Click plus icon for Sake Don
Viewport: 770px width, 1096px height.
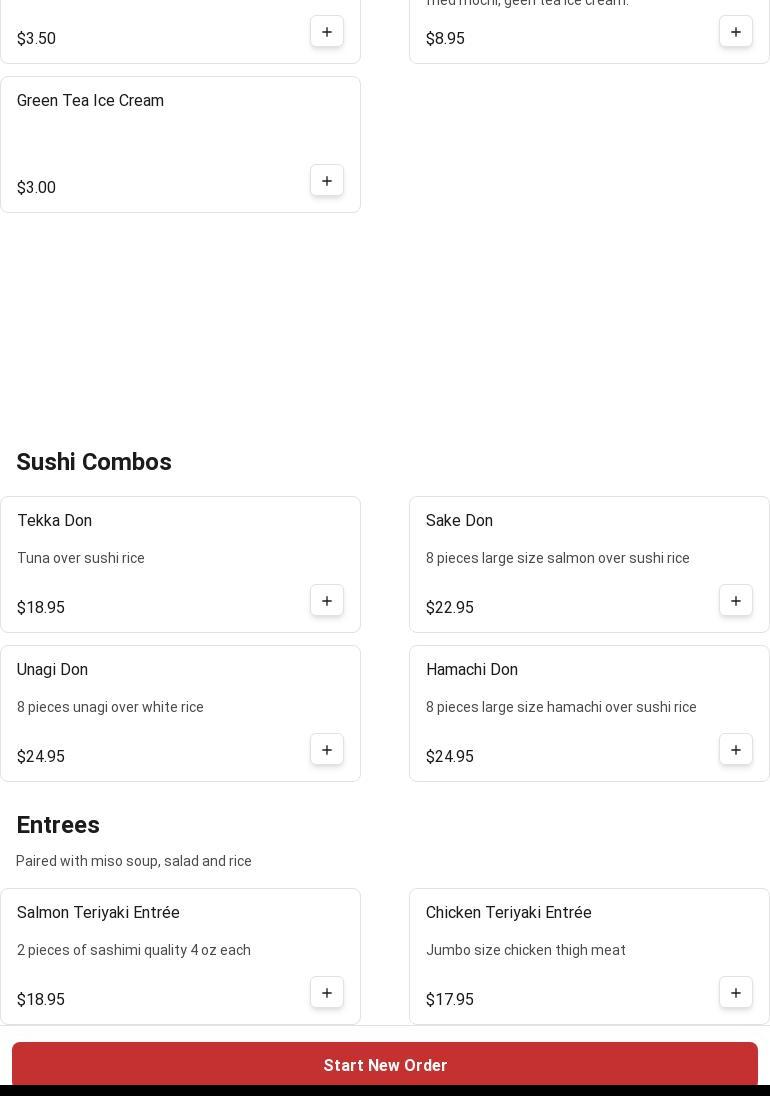click(736, 601)
